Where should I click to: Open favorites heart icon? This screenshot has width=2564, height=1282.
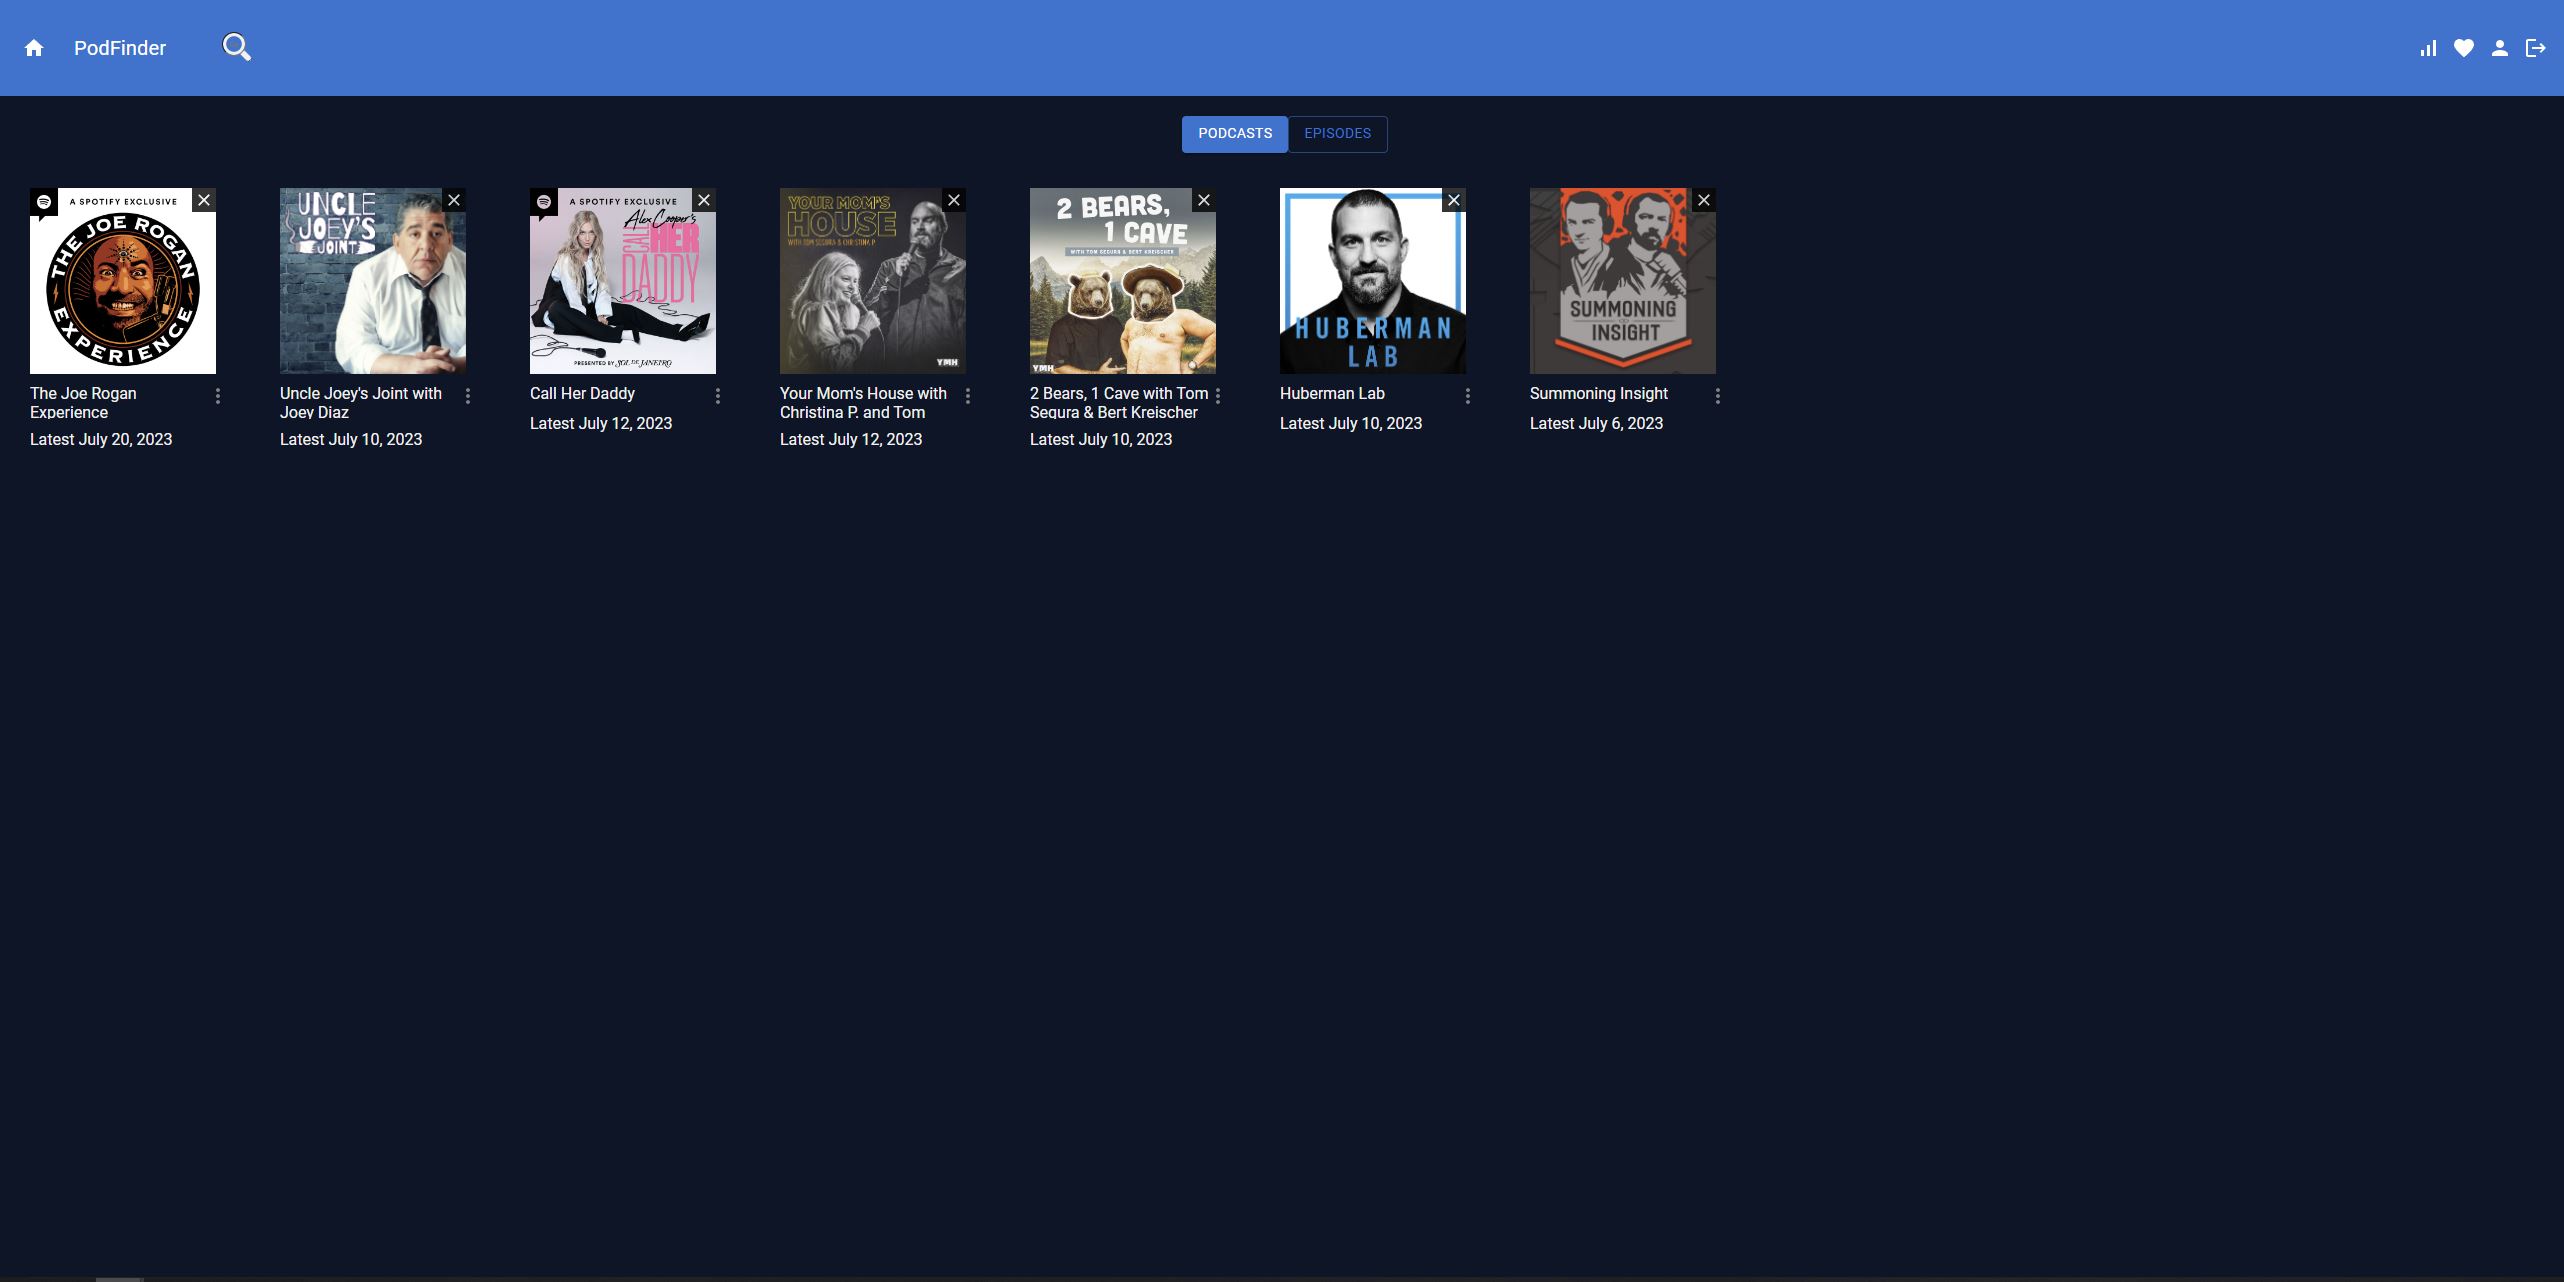2464,48
